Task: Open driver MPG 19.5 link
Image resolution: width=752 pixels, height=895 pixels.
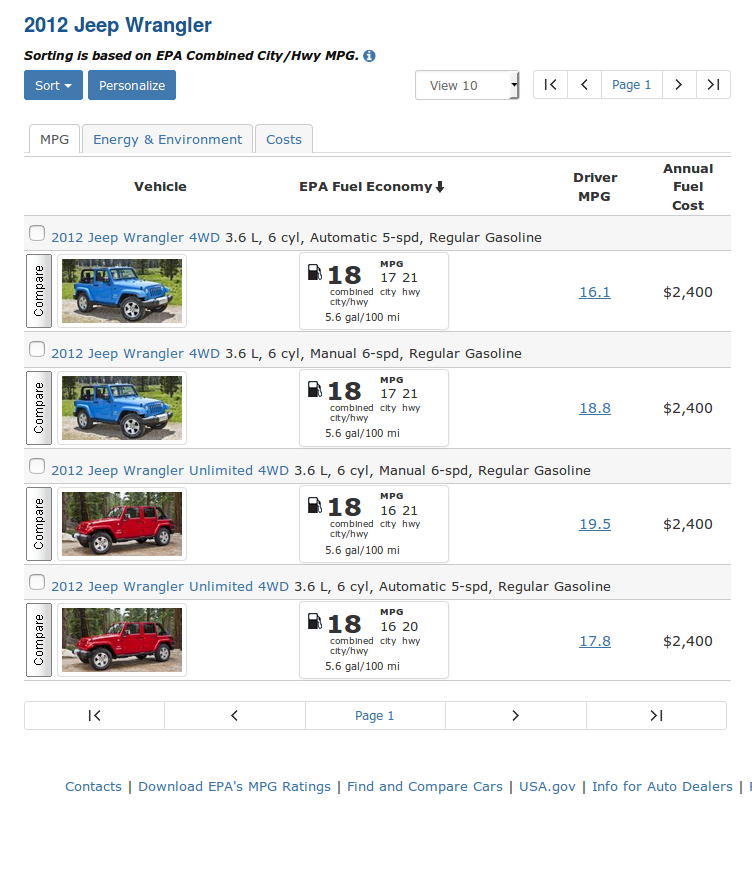Action: (x=595, y=524)
